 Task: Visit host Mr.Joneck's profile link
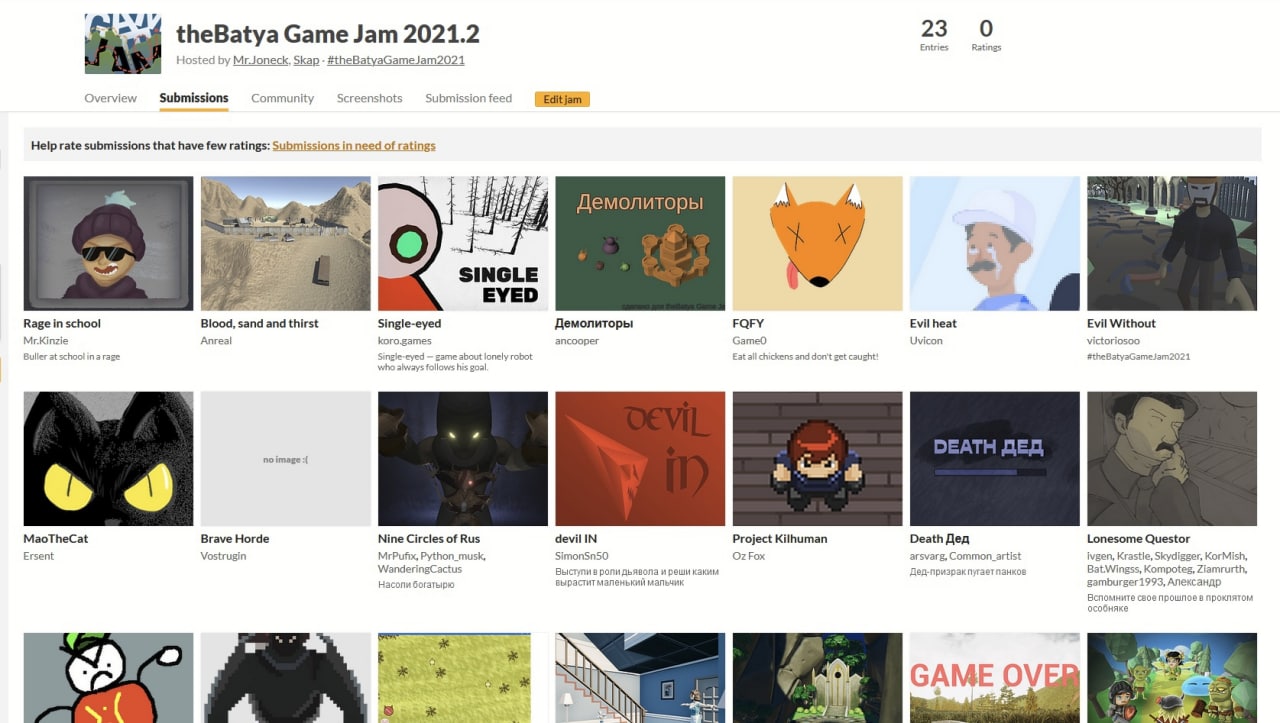click(260, 60)
